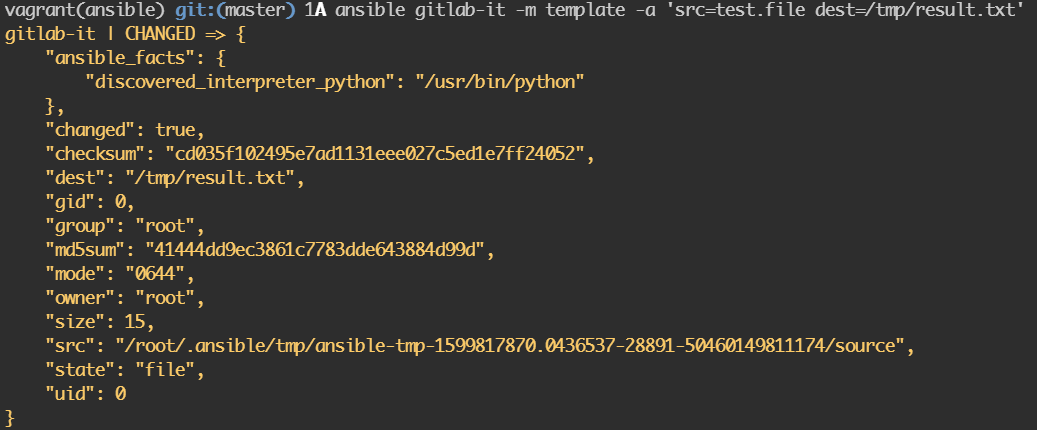
Task: Click the 'dest=/tmp/result.txt' command argument
Action: point(928,12)
